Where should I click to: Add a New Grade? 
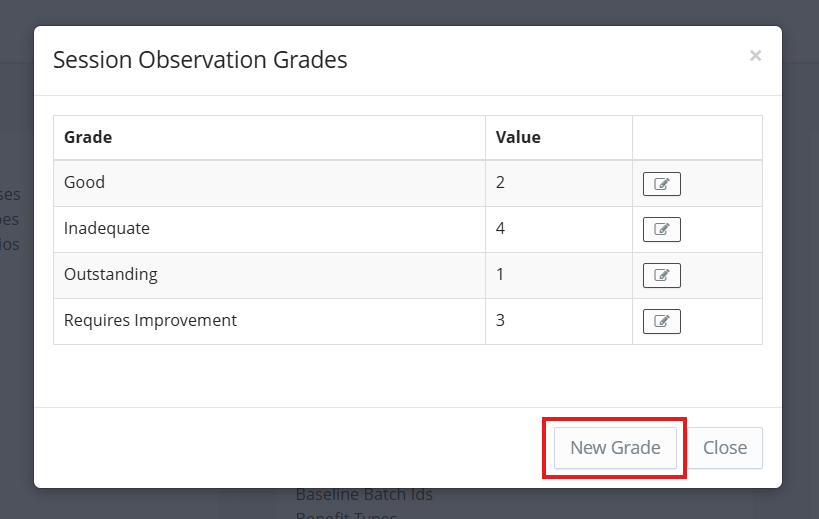tap(615, 448)
